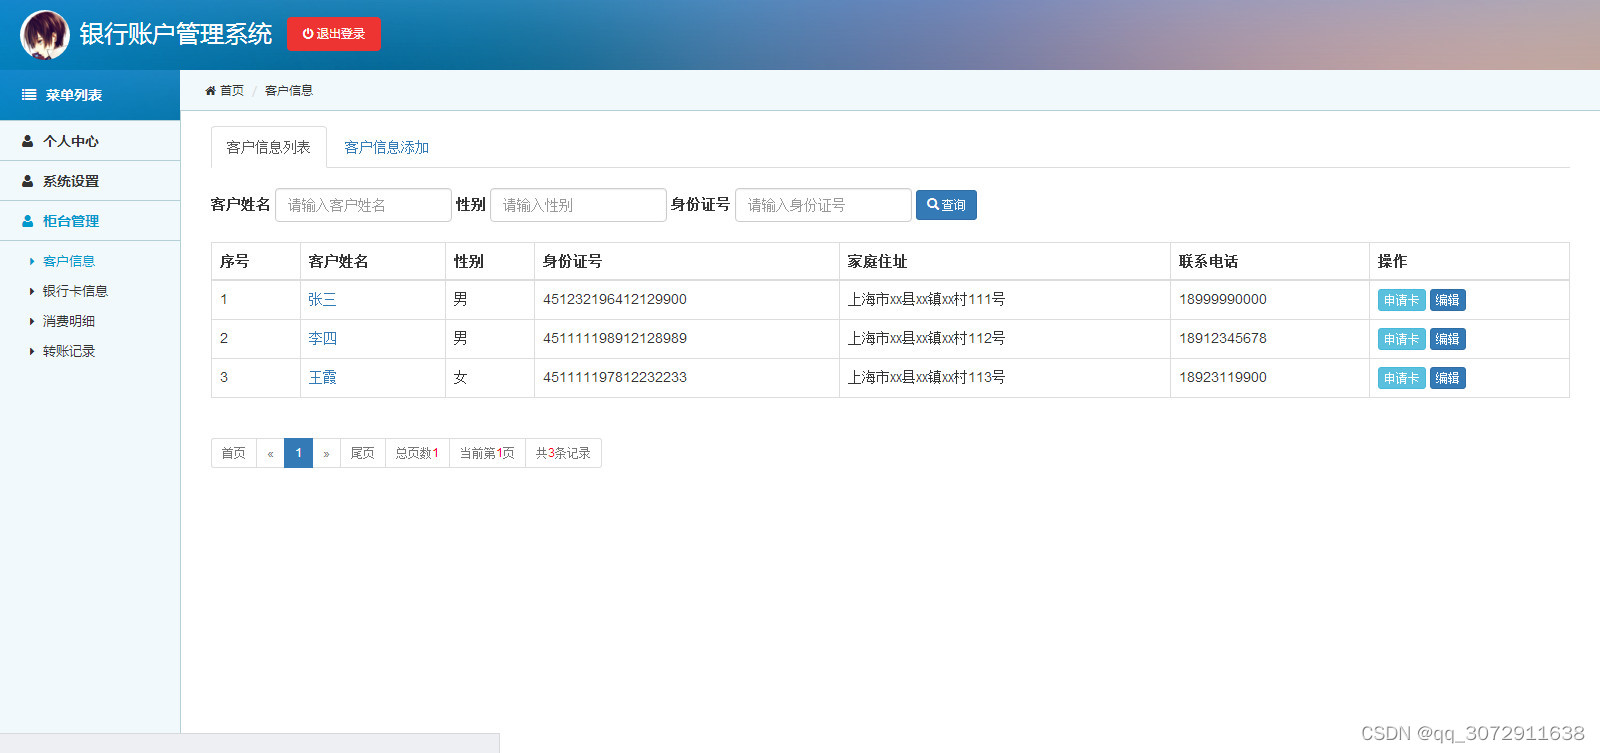Open customer 张三 name link
This screenshot has height=753, width=1600.
322,299
